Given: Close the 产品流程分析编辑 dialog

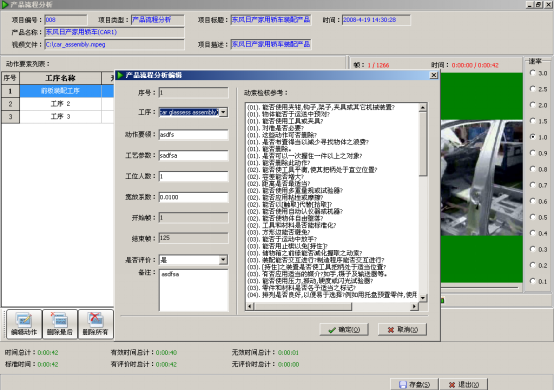Looking at the screenshot, I should coord(434,75).
